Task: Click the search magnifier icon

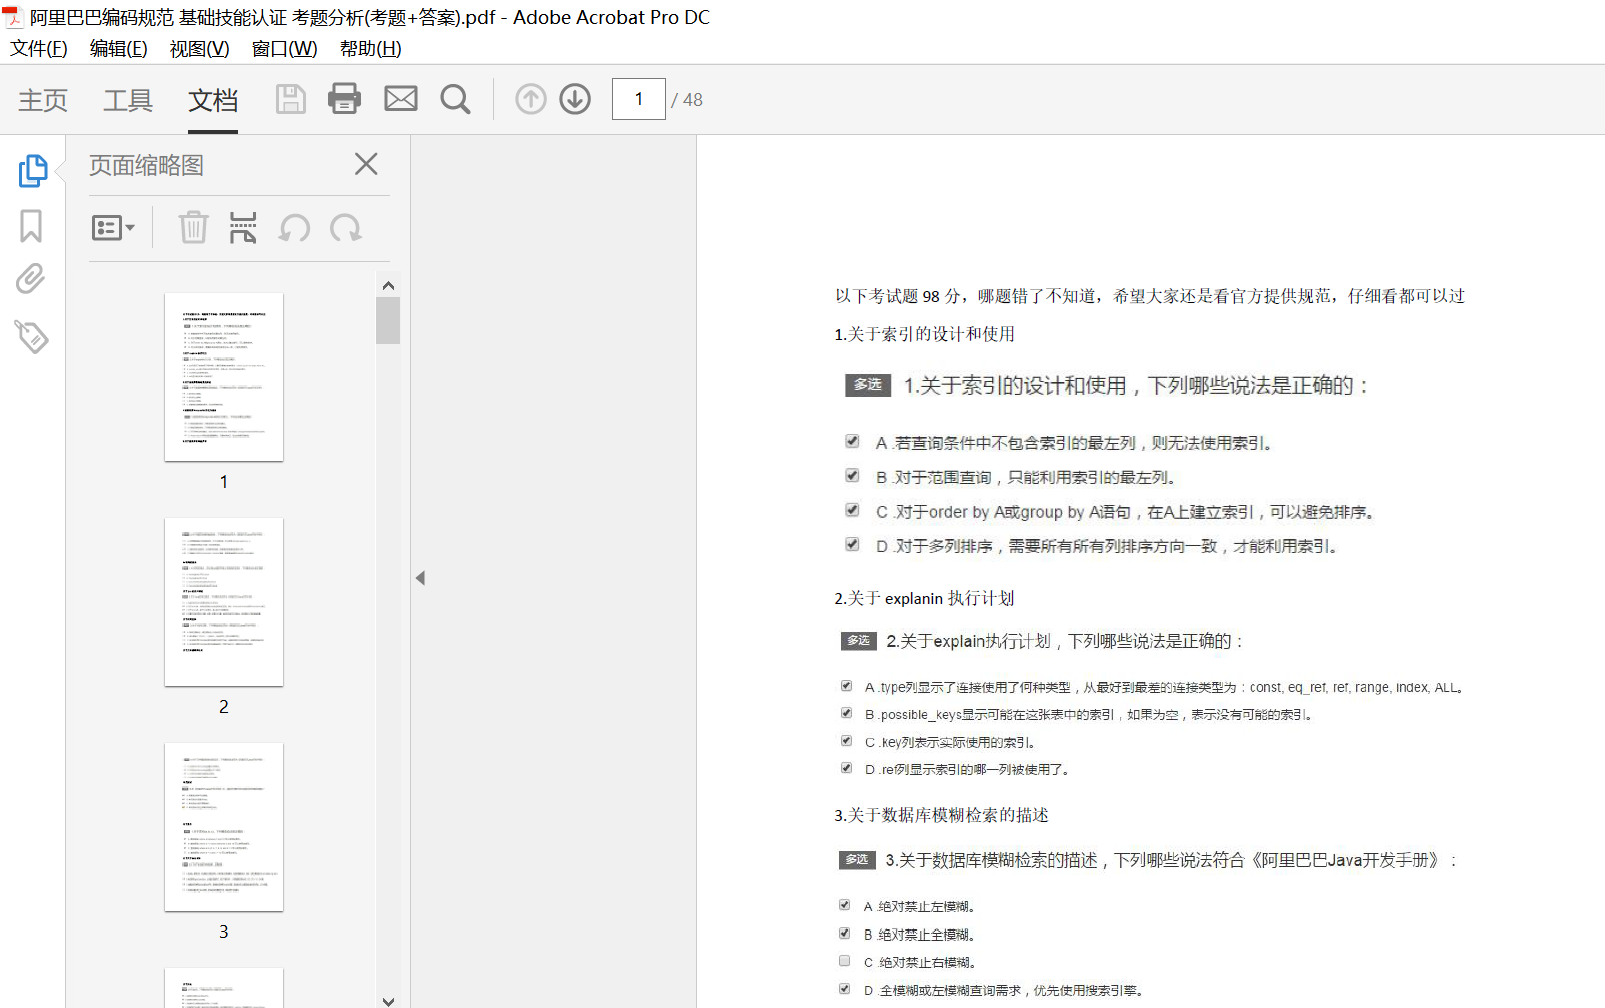Action: [x=455, y=99]
